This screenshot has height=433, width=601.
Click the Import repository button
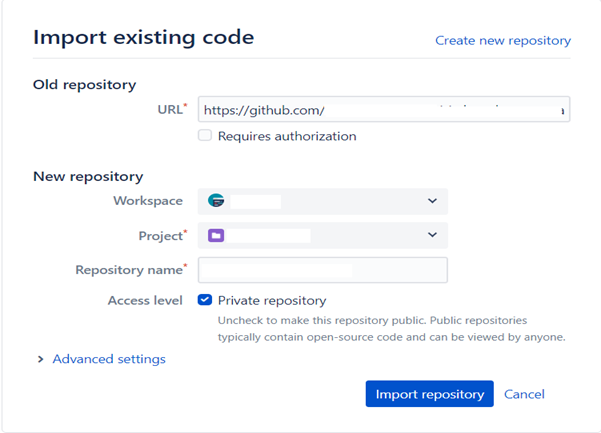pyautogui.click(x=429, y=394)
